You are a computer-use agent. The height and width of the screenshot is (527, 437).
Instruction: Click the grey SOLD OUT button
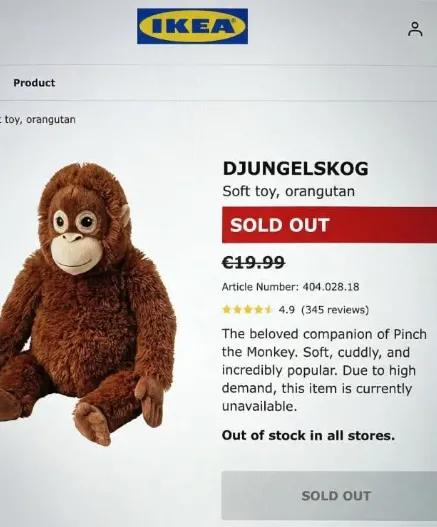point(329,496)
